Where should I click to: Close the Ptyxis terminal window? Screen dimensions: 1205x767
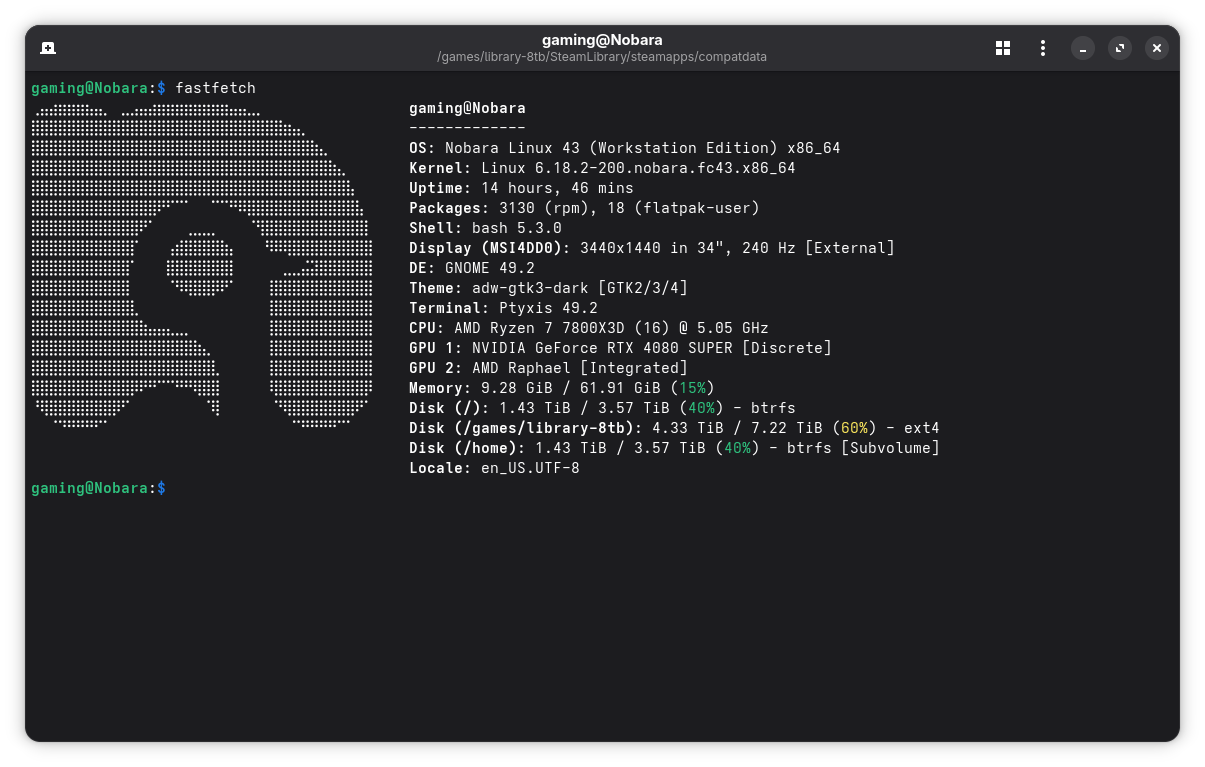click(x=1157, y=48)
